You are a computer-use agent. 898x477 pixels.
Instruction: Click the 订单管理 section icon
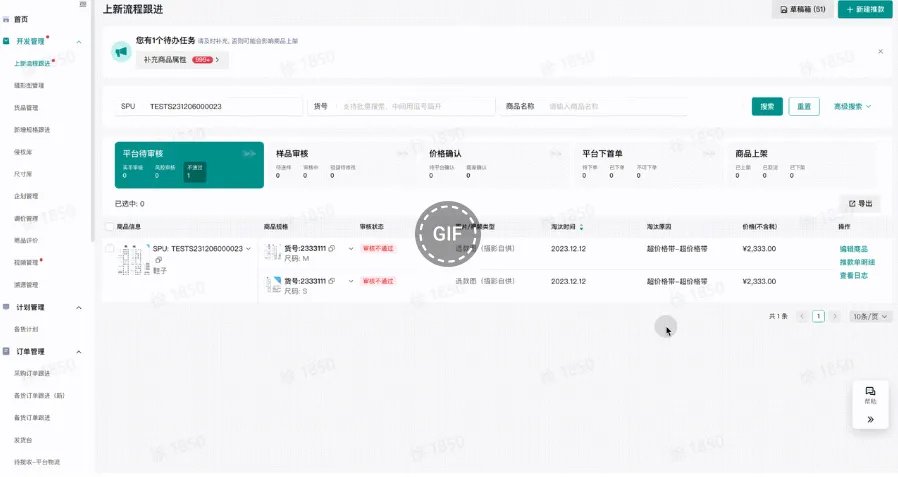[6, 351]
